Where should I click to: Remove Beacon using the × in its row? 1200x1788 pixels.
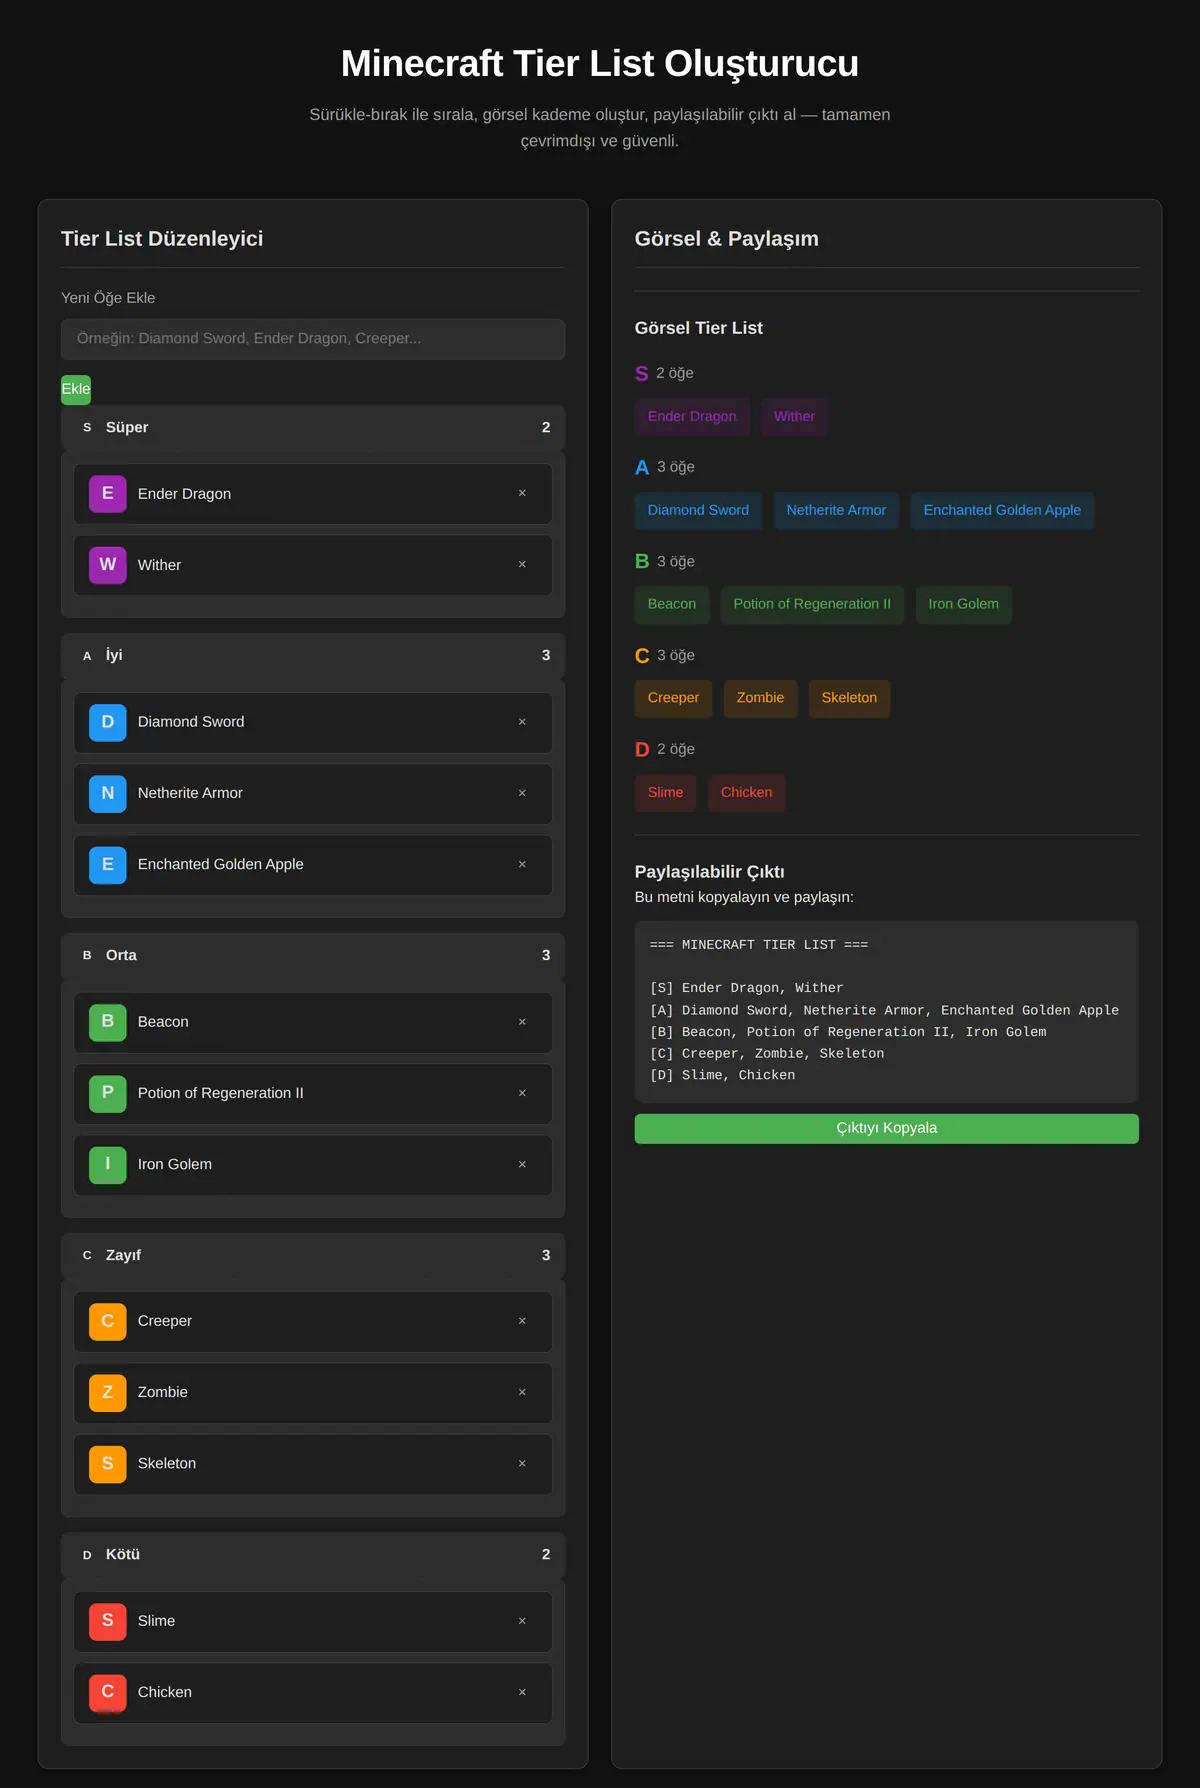pos(522,1022)
